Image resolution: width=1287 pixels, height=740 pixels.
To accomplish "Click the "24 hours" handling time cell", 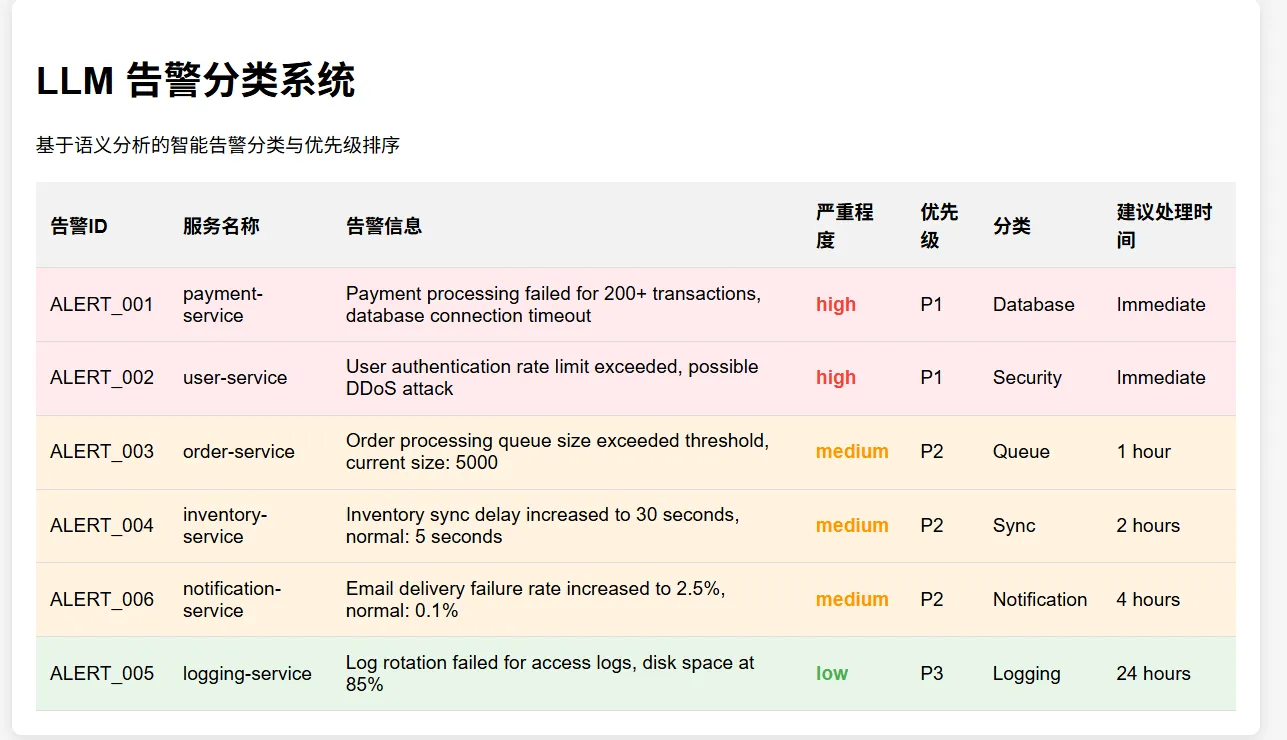I will tap(1154, 674).
